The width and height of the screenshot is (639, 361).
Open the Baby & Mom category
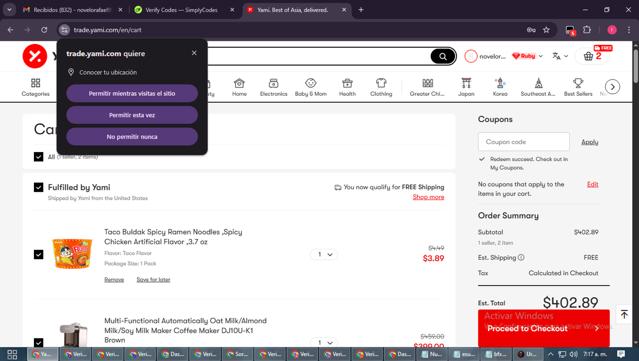pos(311,87)
